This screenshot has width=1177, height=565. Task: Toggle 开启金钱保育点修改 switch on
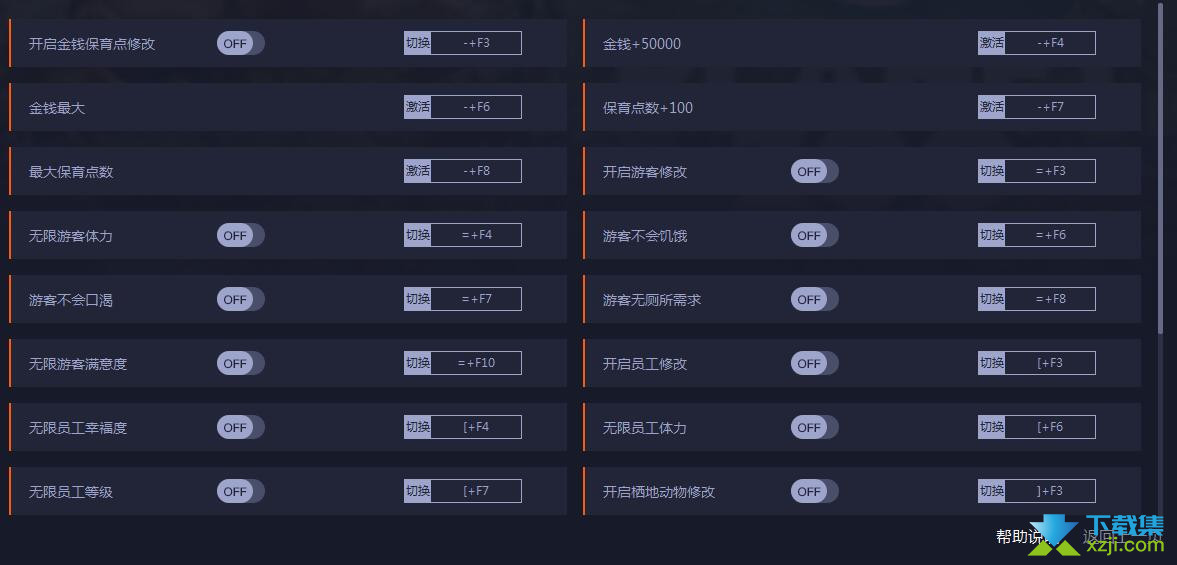(240, 44)
